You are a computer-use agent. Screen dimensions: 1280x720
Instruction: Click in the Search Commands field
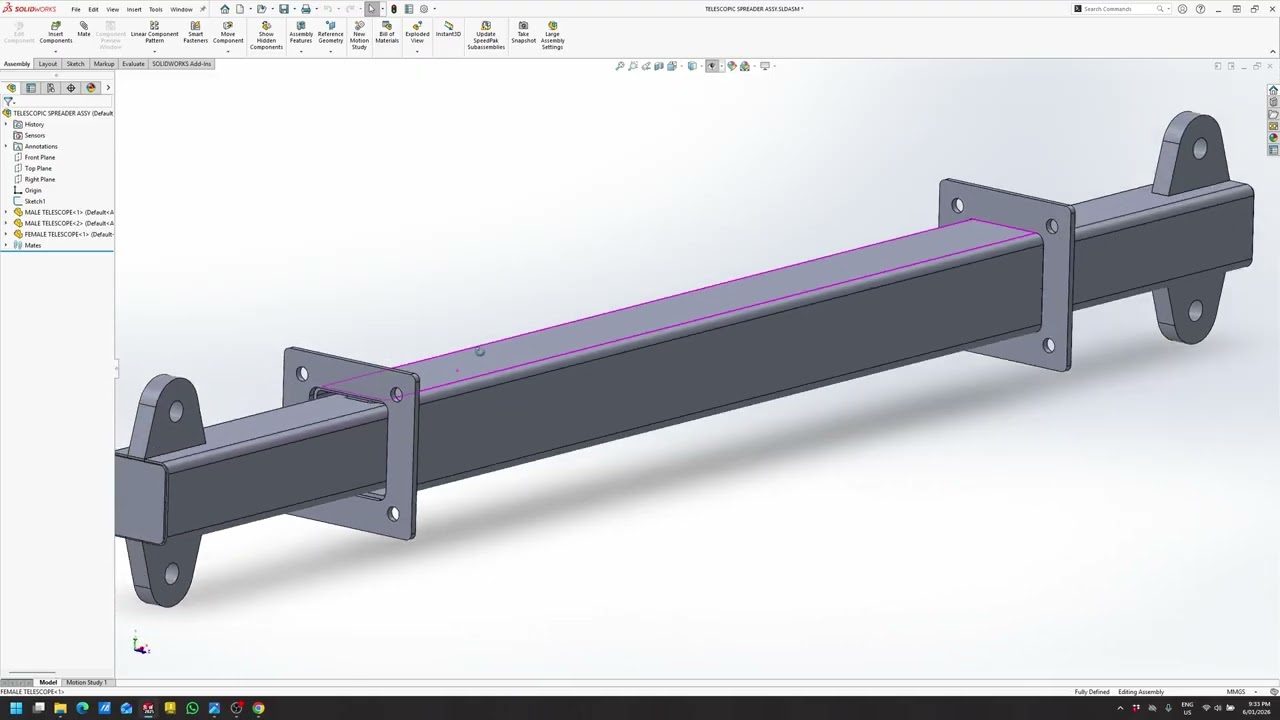1119,9
